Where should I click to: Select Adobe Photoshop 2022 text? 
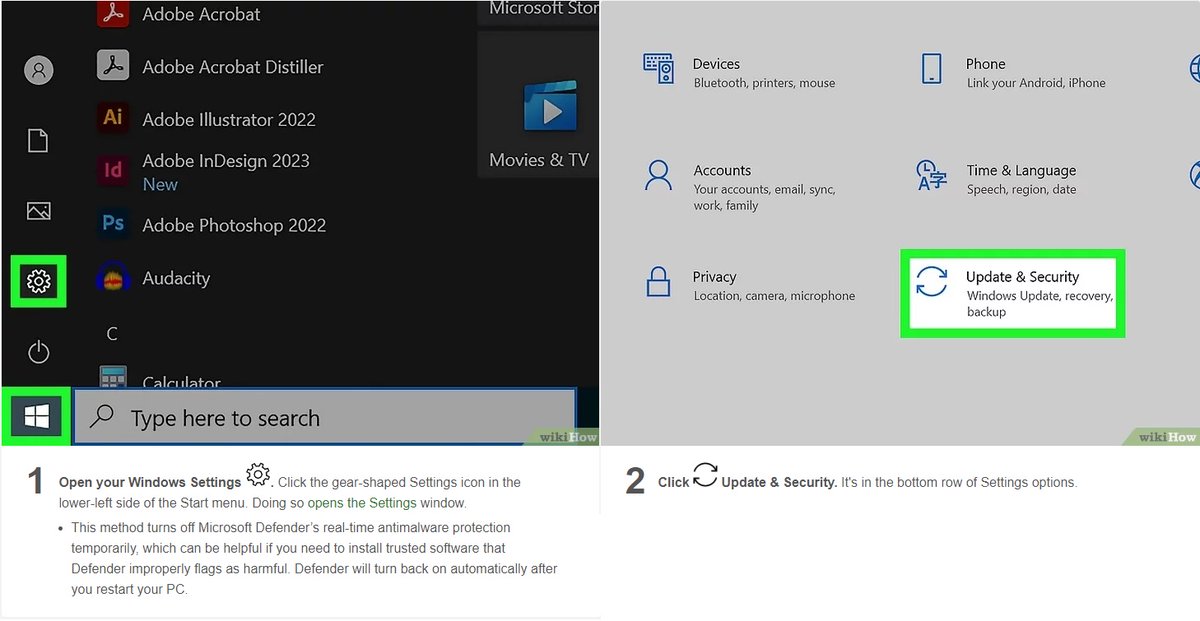[234, 225]
